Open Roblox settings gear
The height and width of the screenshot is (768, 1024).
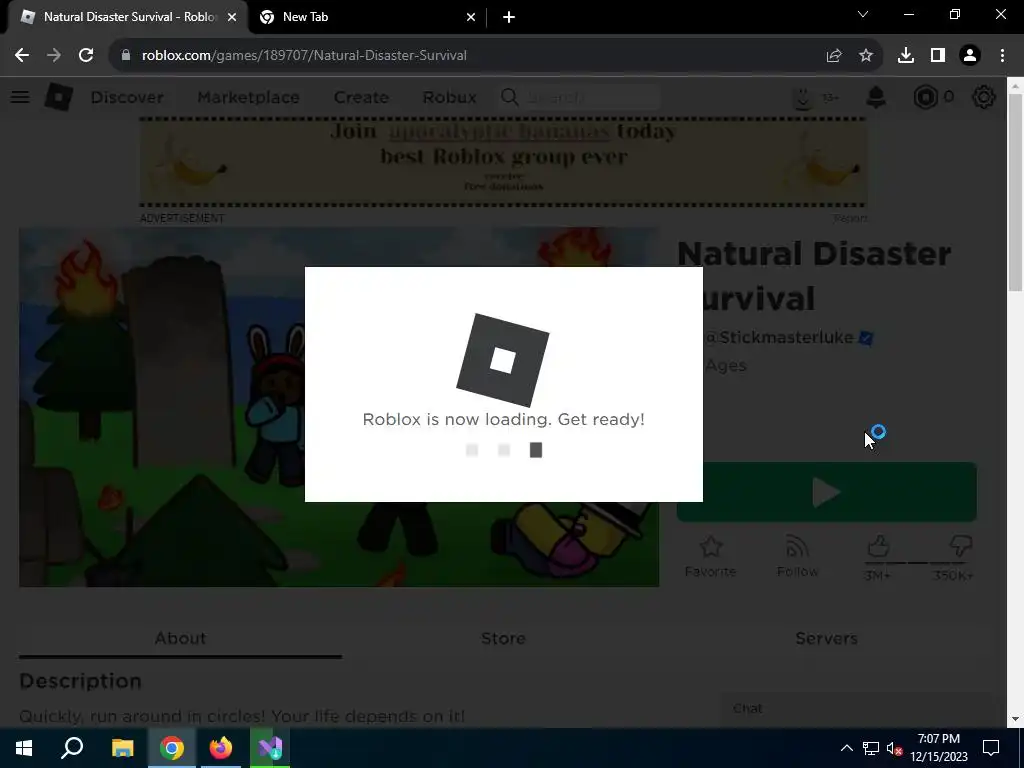click(984, 97)
